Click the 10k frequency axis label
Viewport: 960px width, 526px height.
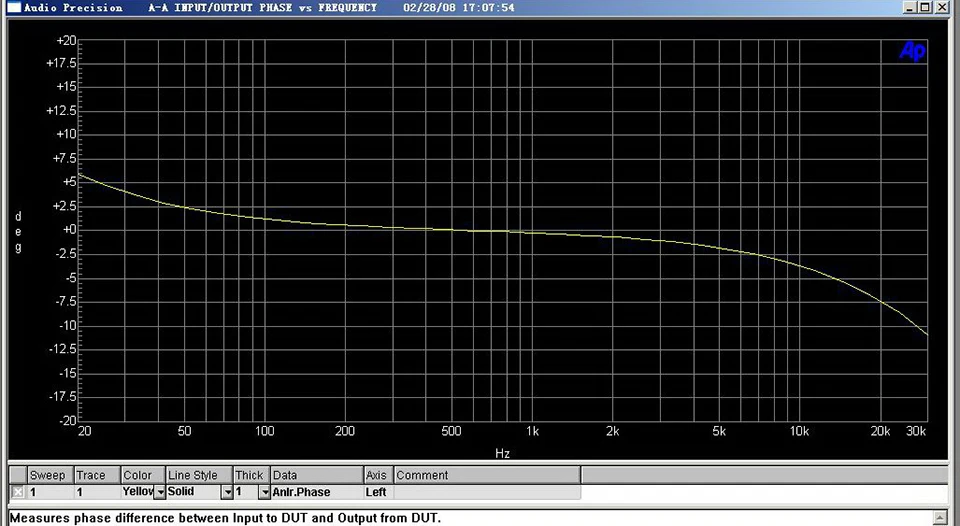(x=799, y=431)
